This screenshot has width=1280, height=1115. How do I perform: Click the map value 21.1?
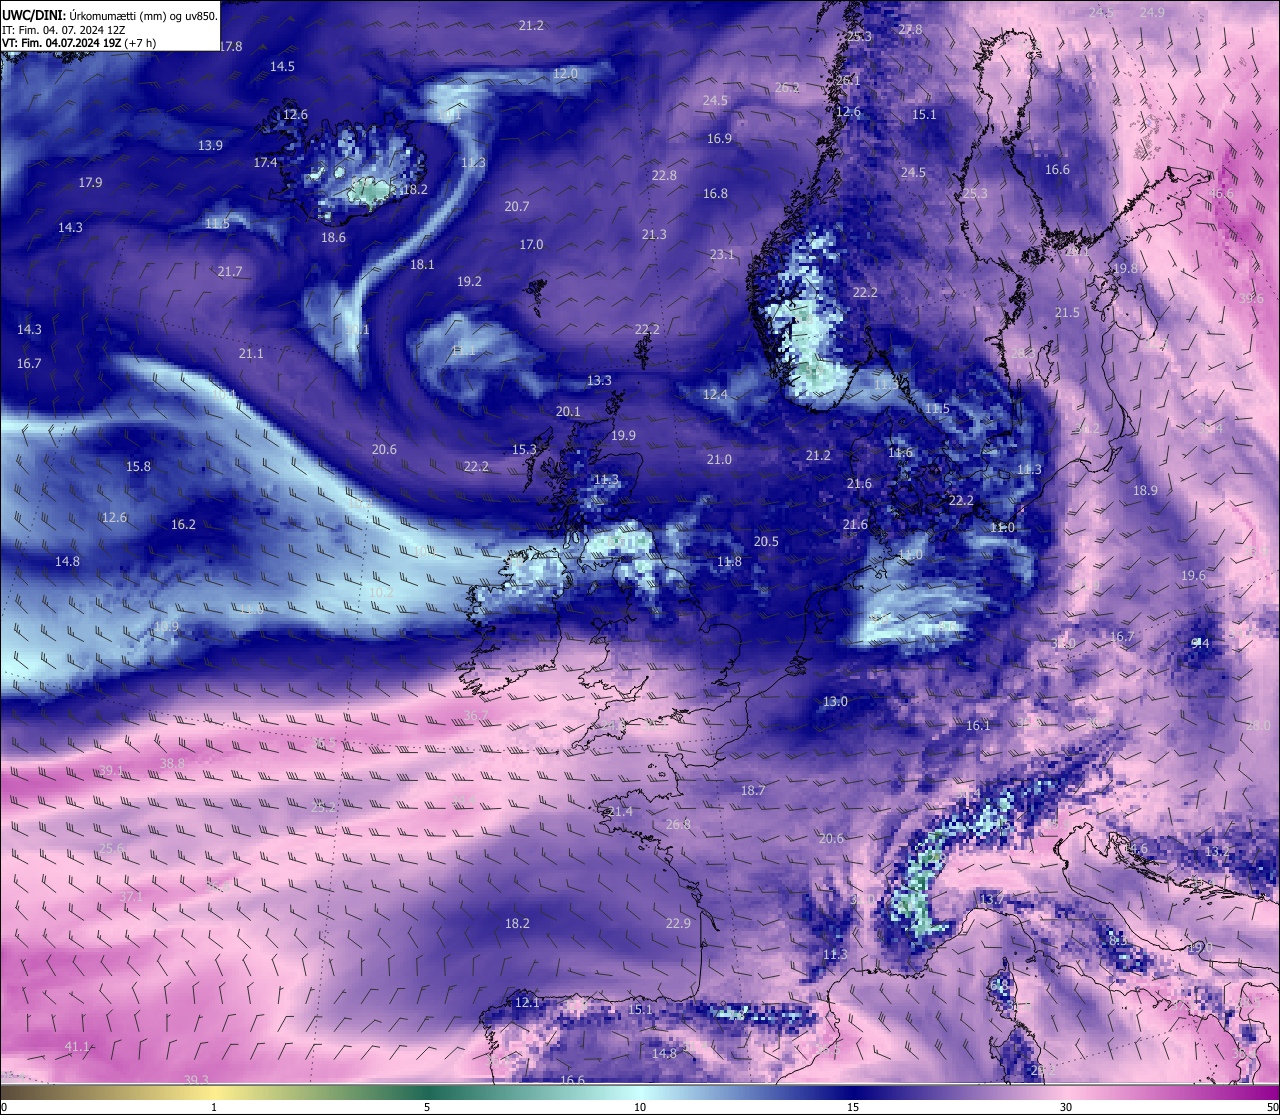point(251,353)
